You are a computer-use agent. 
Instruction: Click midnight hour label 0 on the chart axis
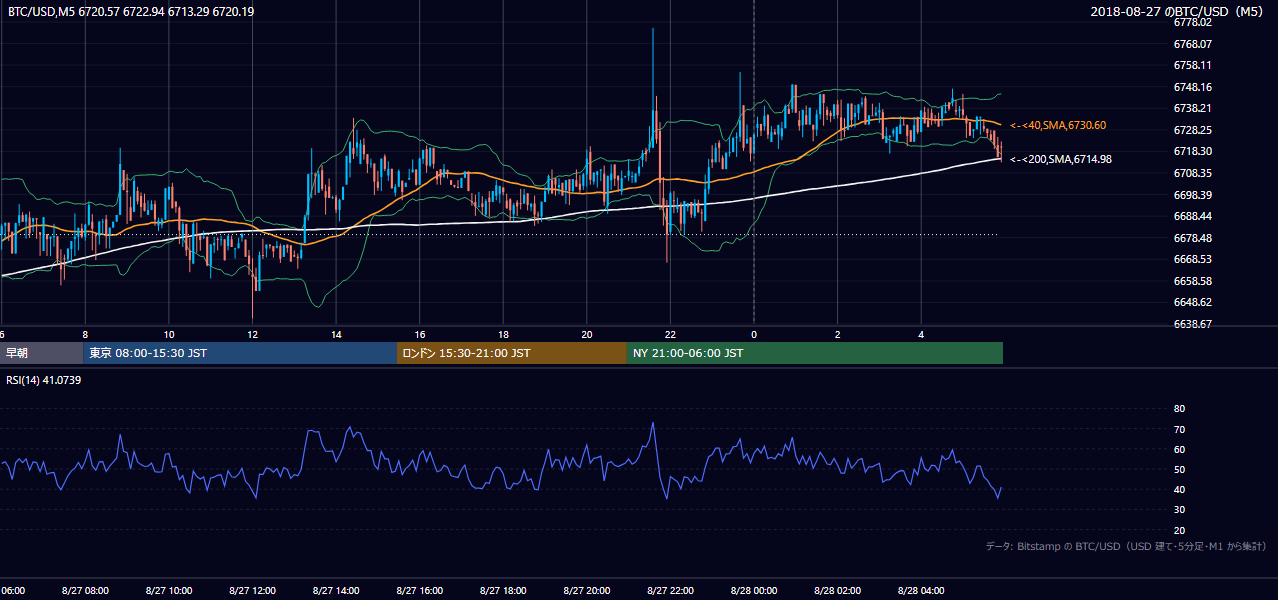pos(754,335)
